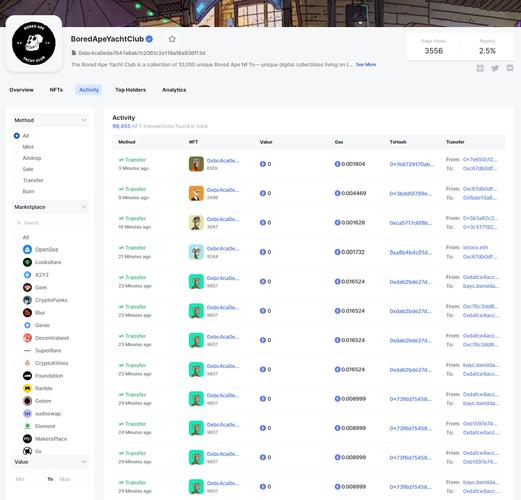The height and width of the screenshot is (500, 521).
Task: Choose the Transfer method filter in sidebar
Action: click(x=33, y=180)
